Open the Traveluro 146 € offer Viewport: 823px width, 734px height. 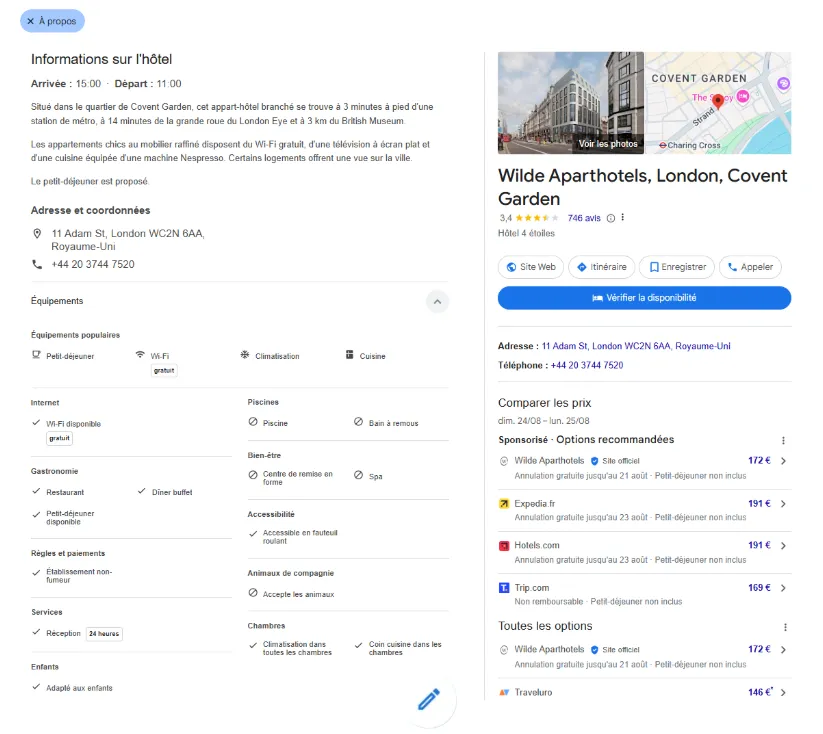tap(644, 692)
